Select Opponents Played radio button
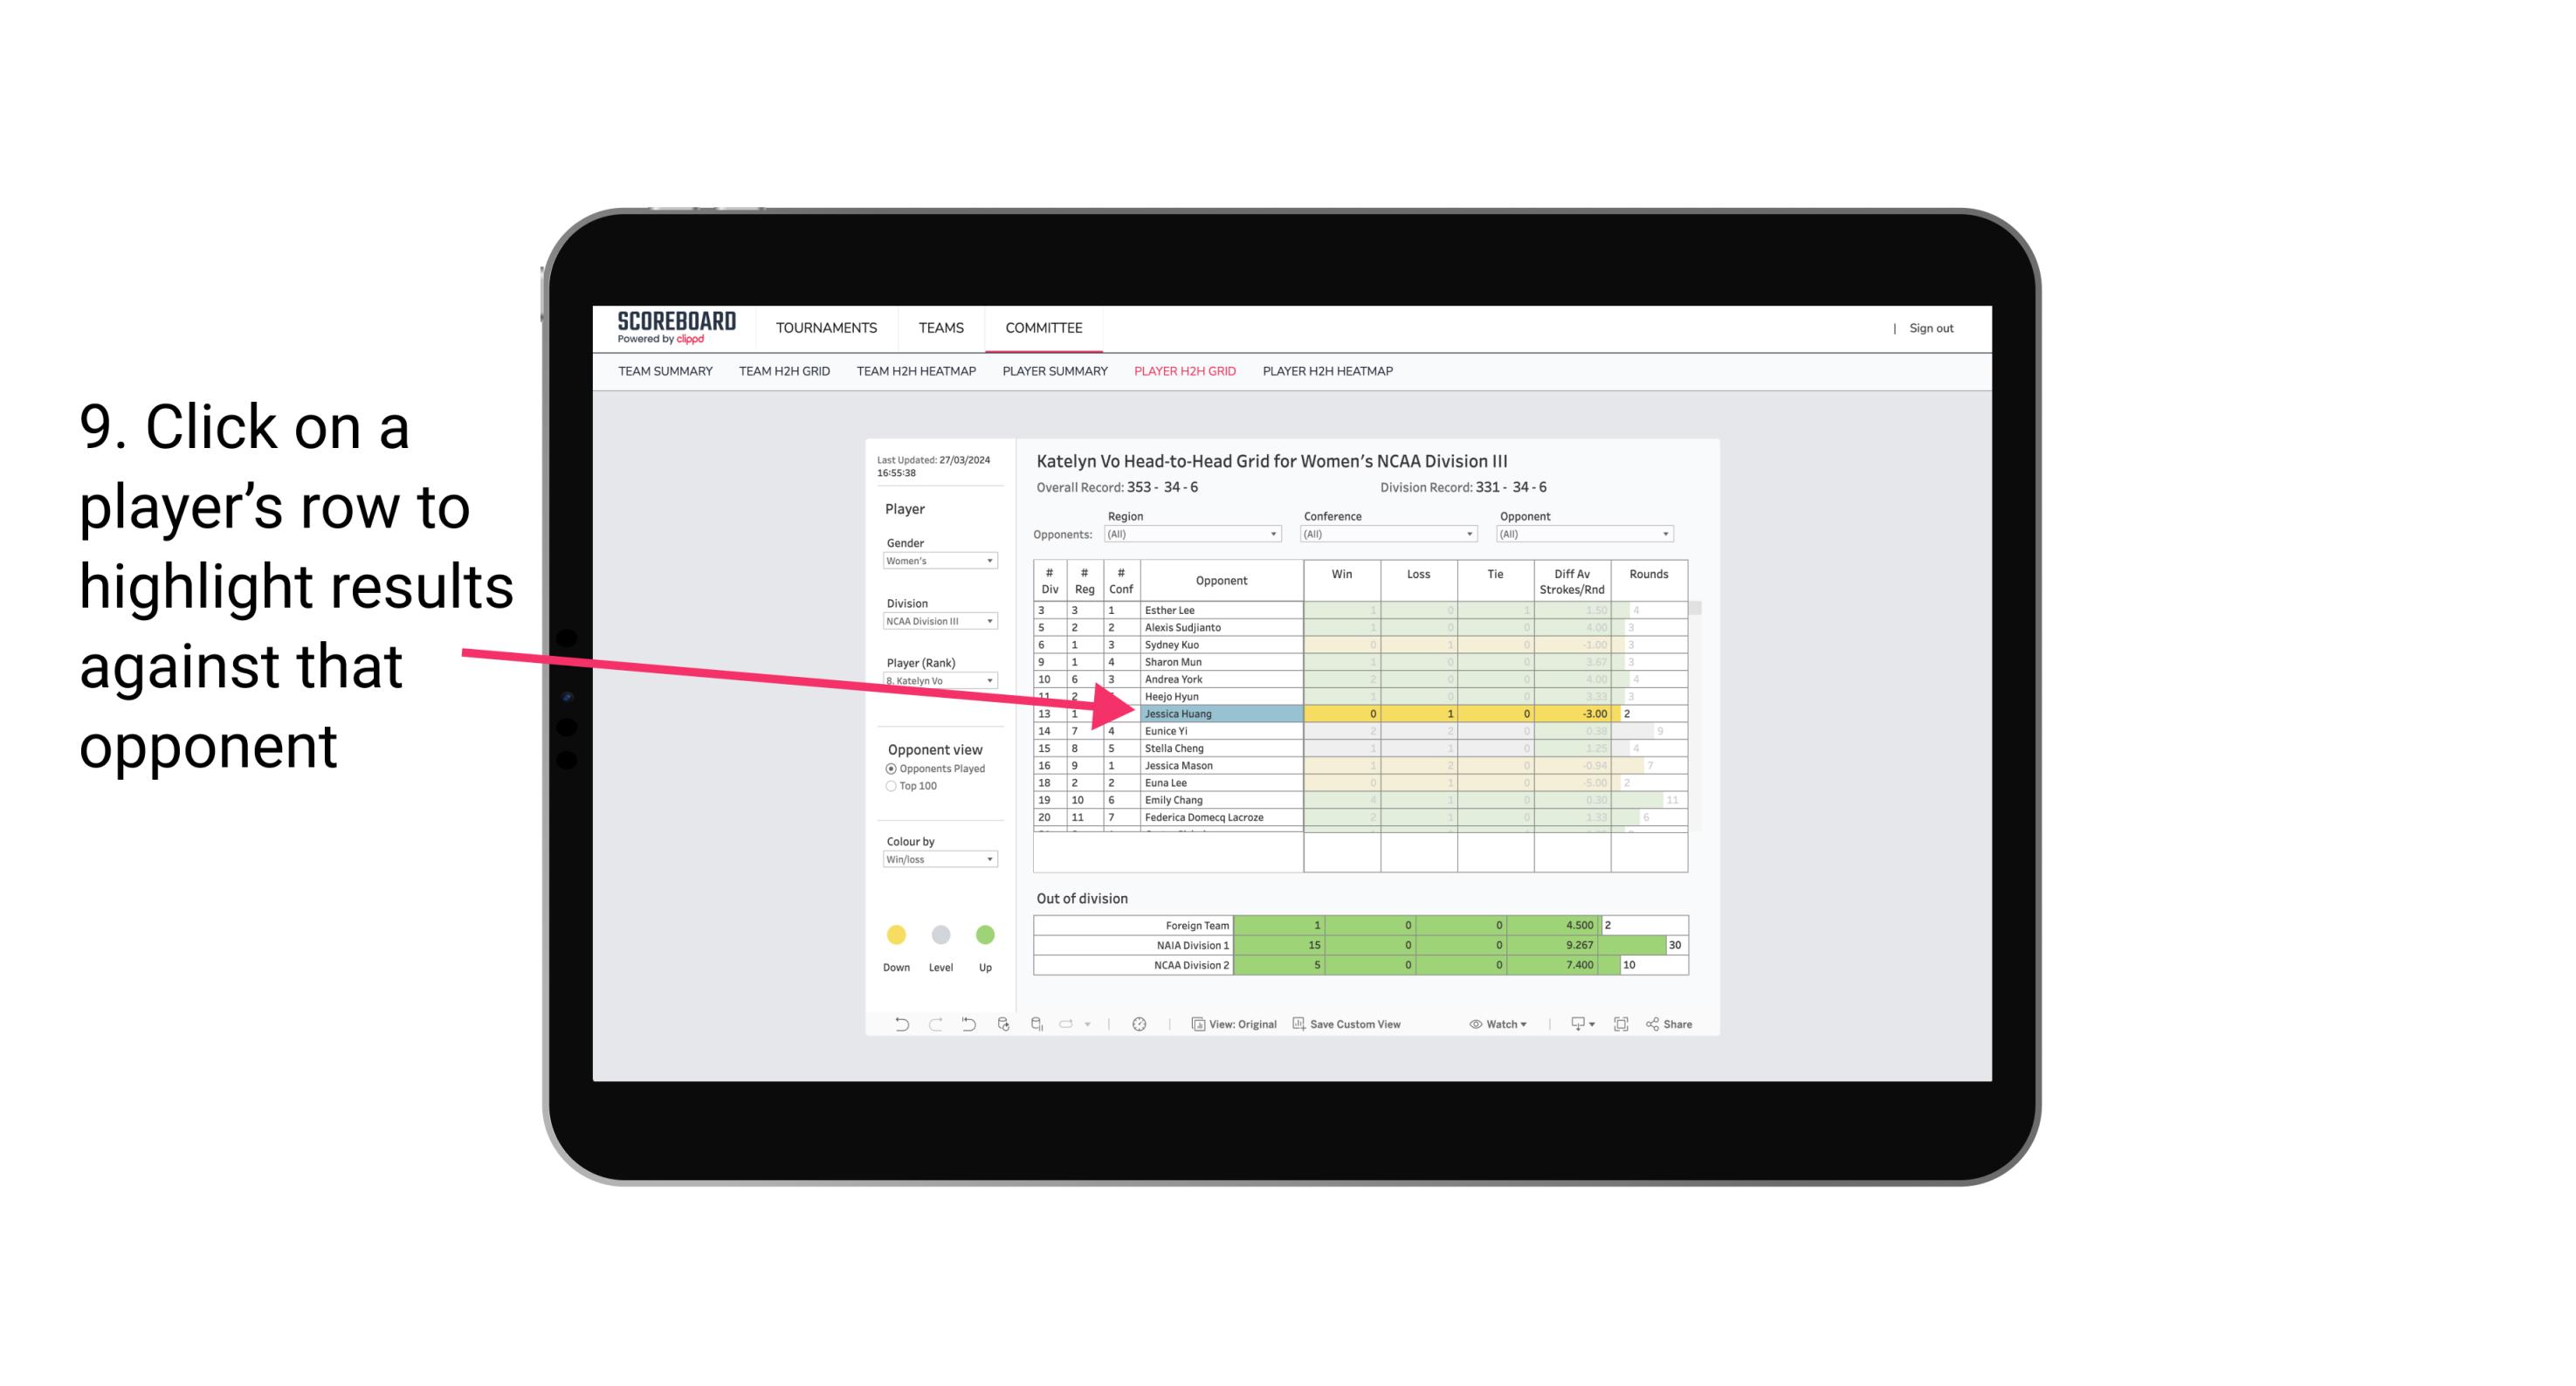The width and height of the screenshot is (2576, 1386). point(889,768)
